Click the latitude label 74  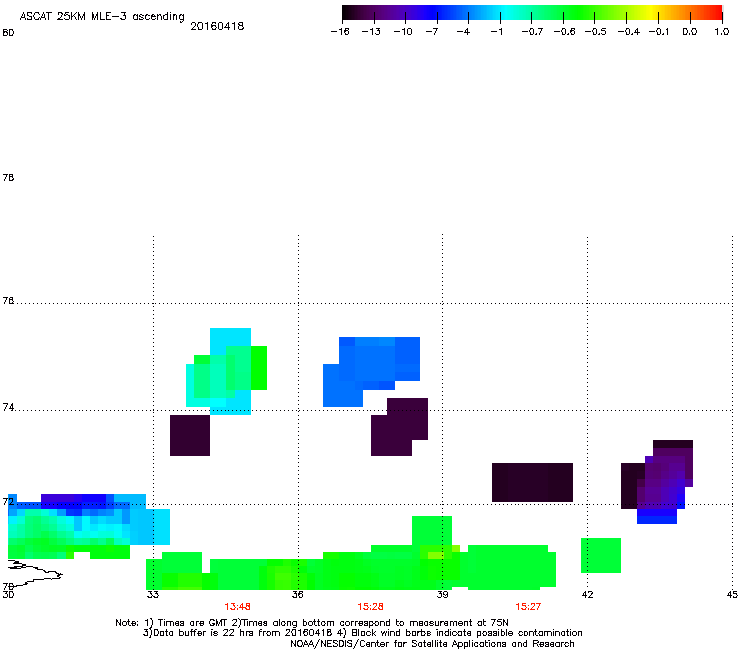(x=8, y=407)
